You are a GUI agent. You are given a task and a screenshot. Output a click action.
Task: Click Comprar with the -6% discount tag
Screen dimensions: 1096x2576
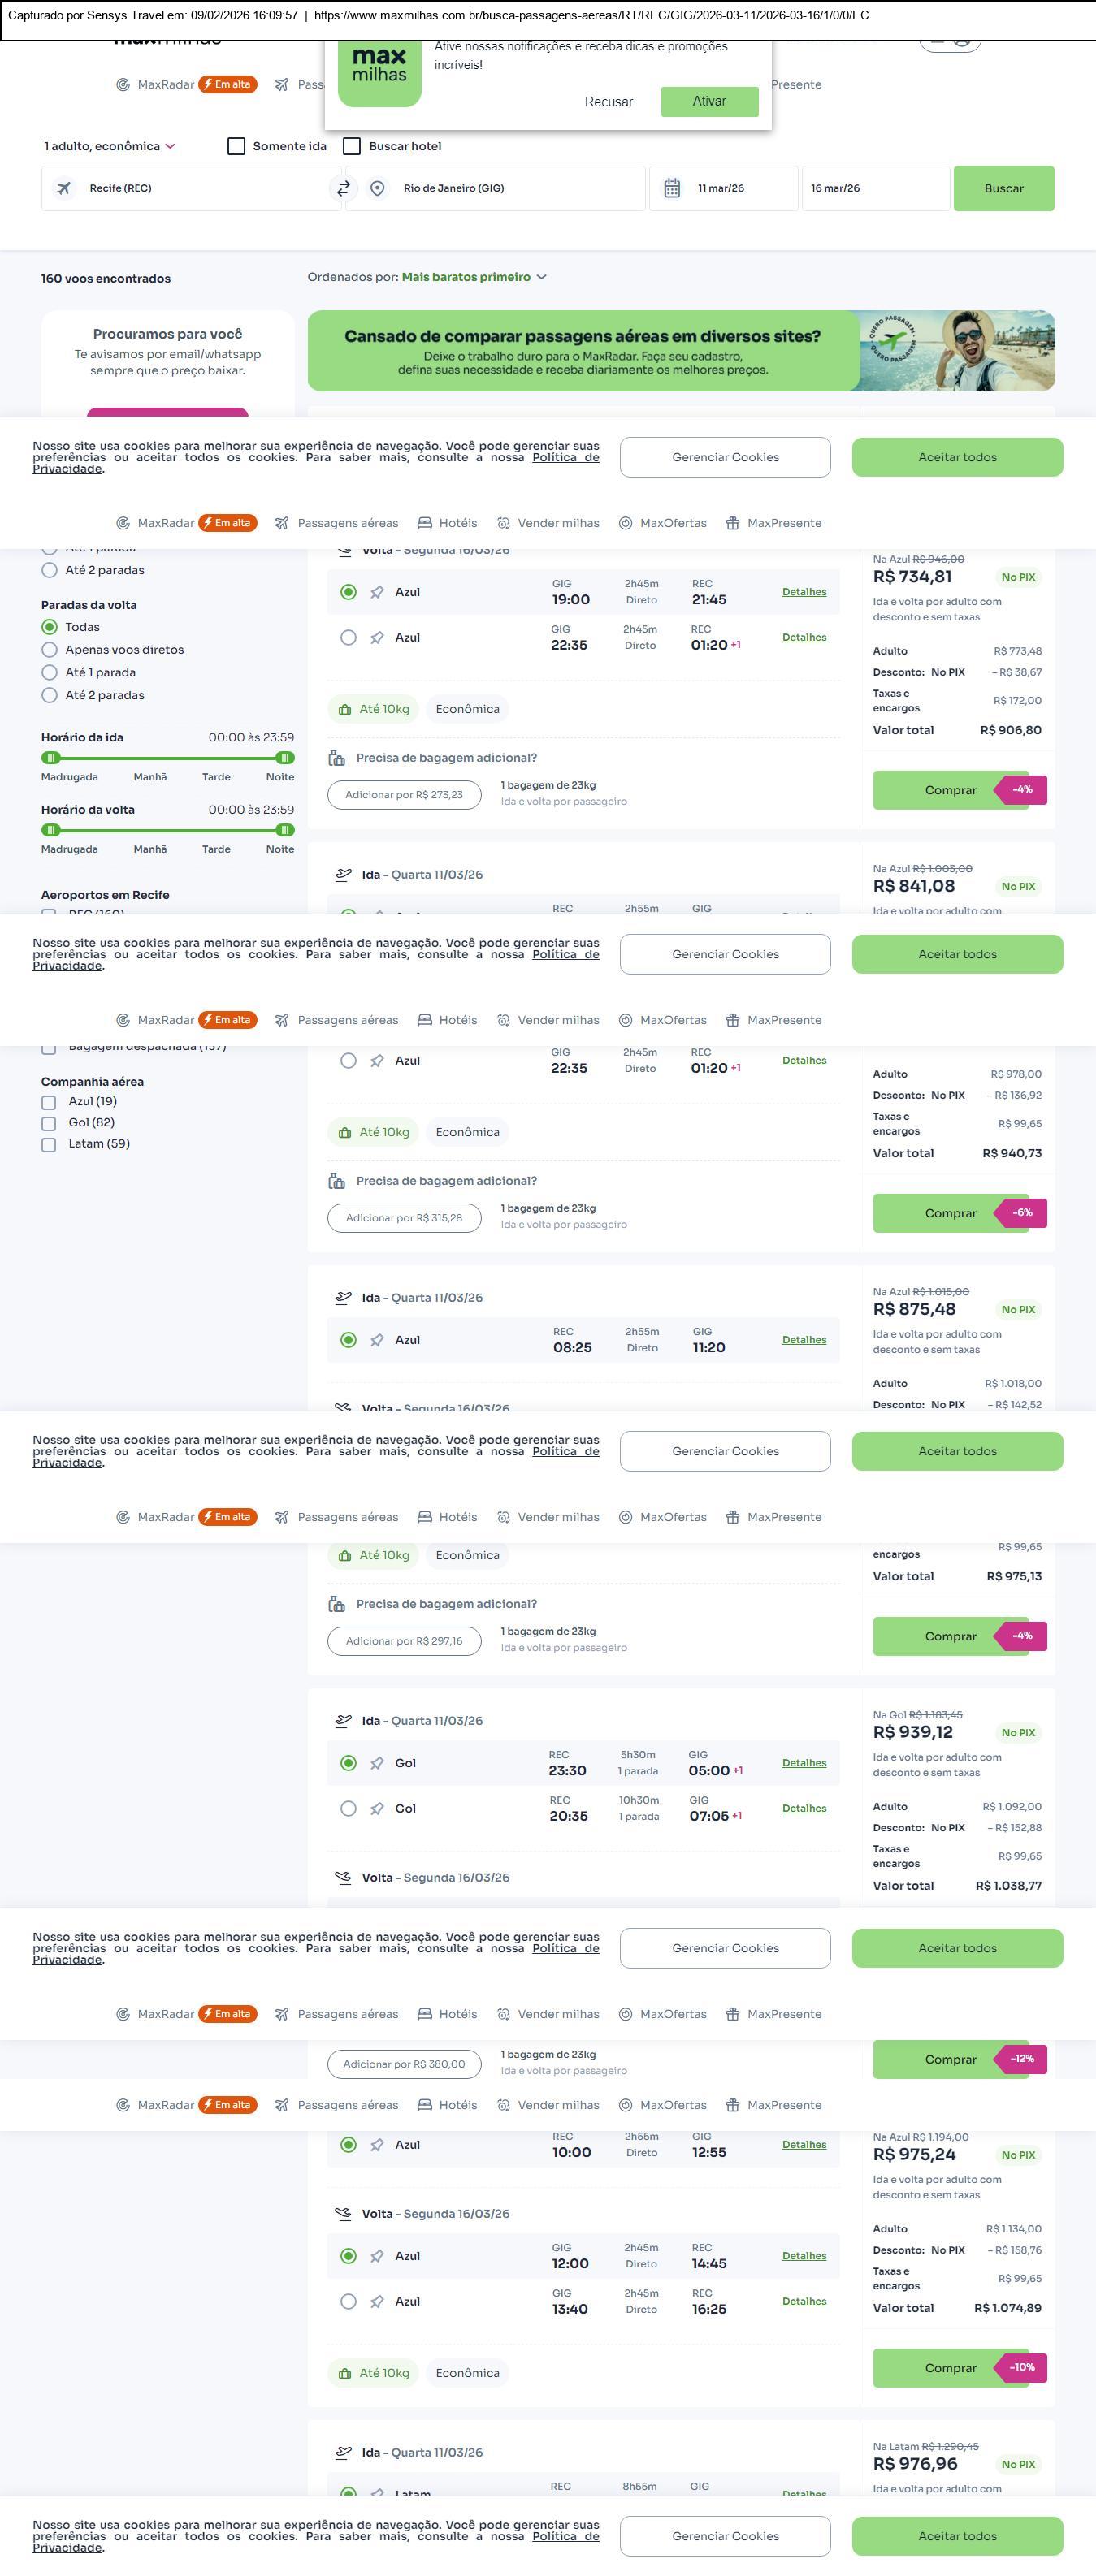click(950, 1213)
